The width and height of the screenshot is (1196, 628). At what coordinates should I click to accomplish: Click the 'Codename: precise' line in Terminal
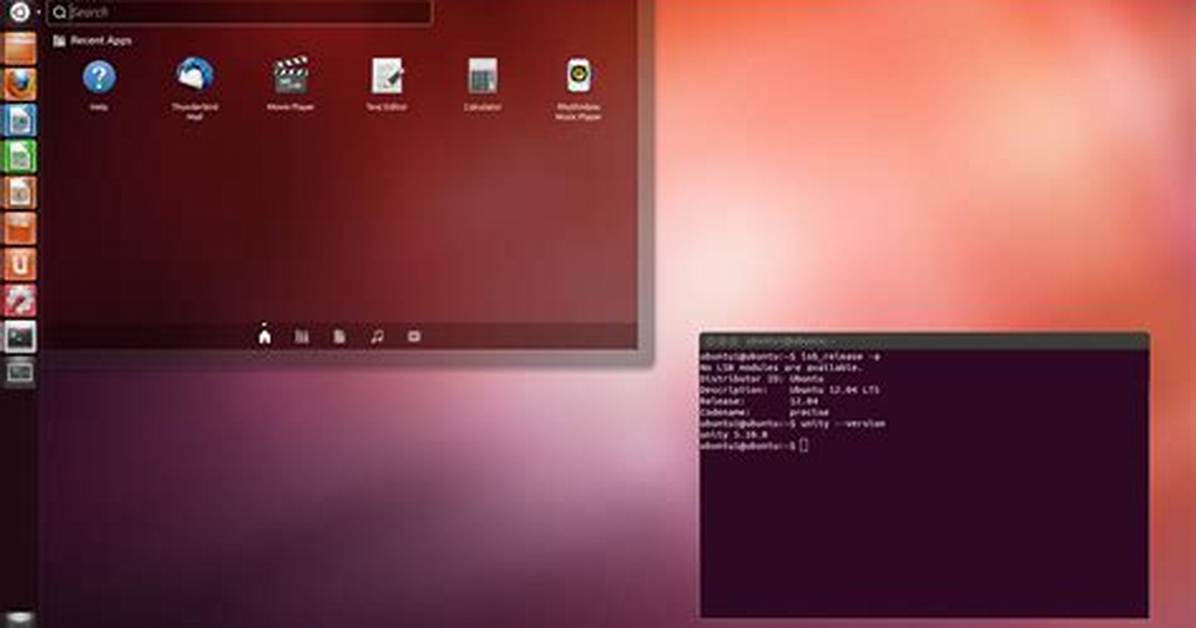point(764,412)
